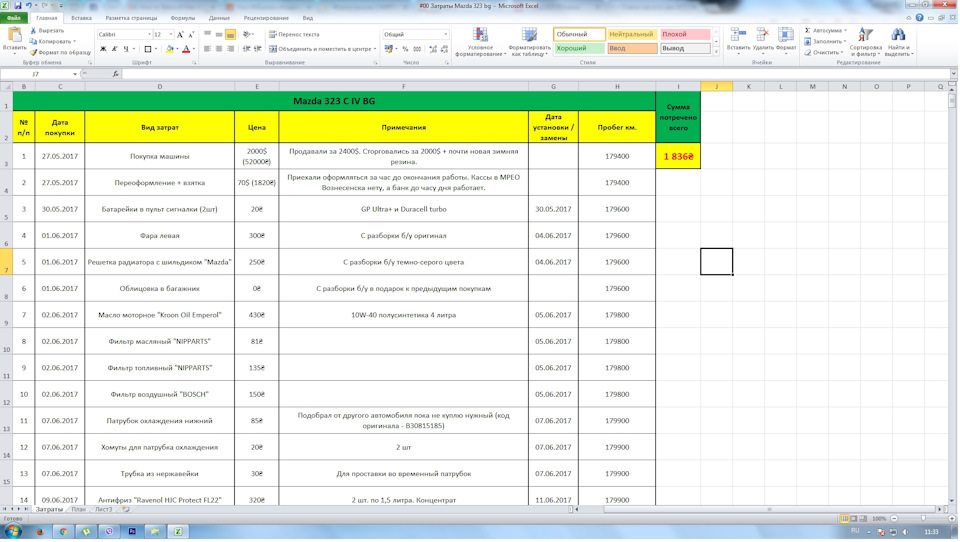
Task: Switch to Разметка страницы tab
Action: [x=131, y=18]
